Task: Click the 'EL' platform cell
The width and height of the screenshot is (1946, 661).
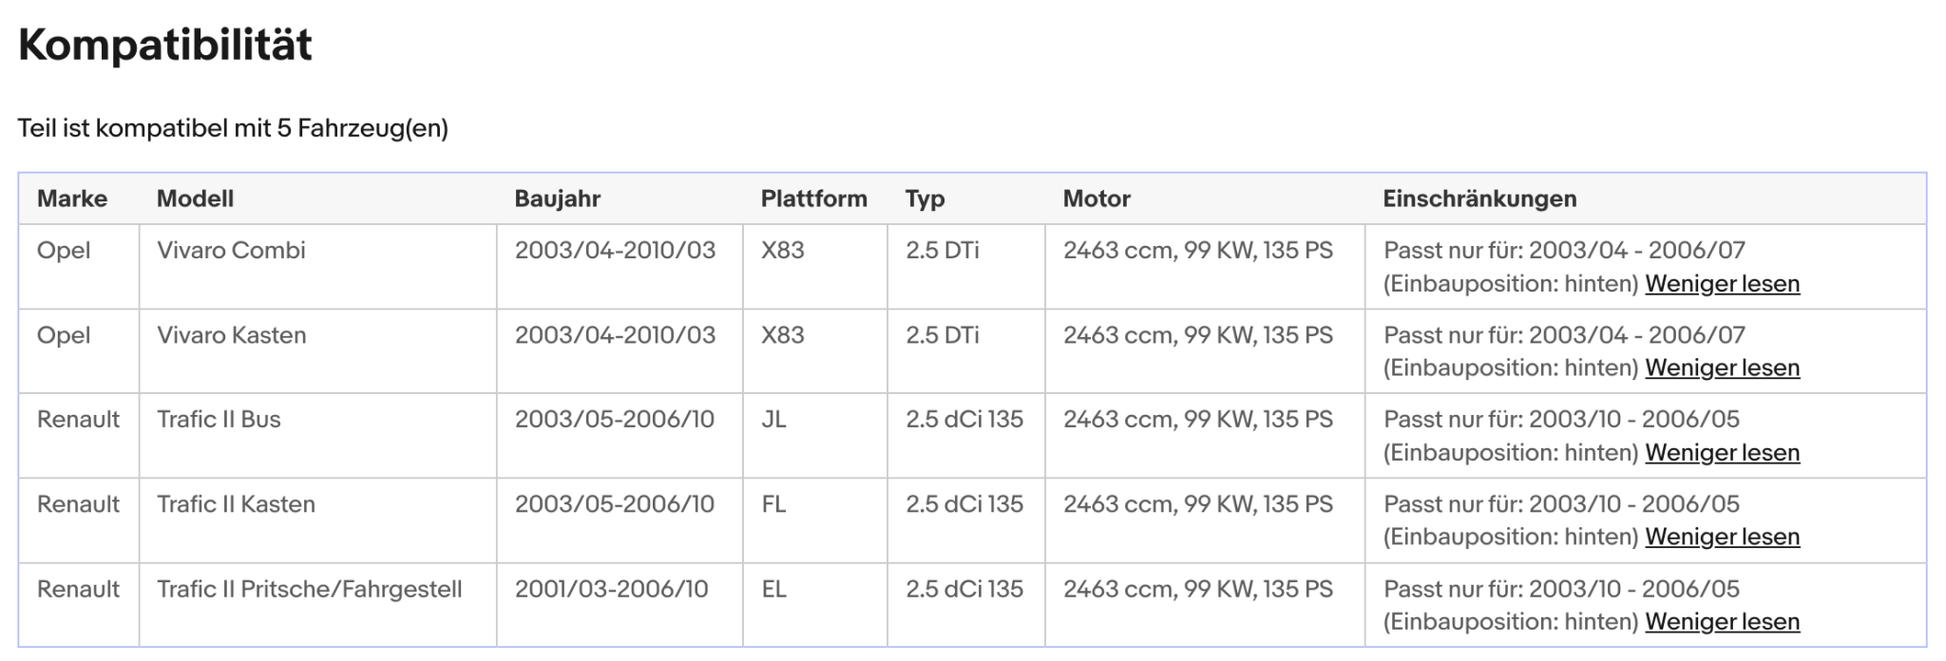Action: (773, 589)
